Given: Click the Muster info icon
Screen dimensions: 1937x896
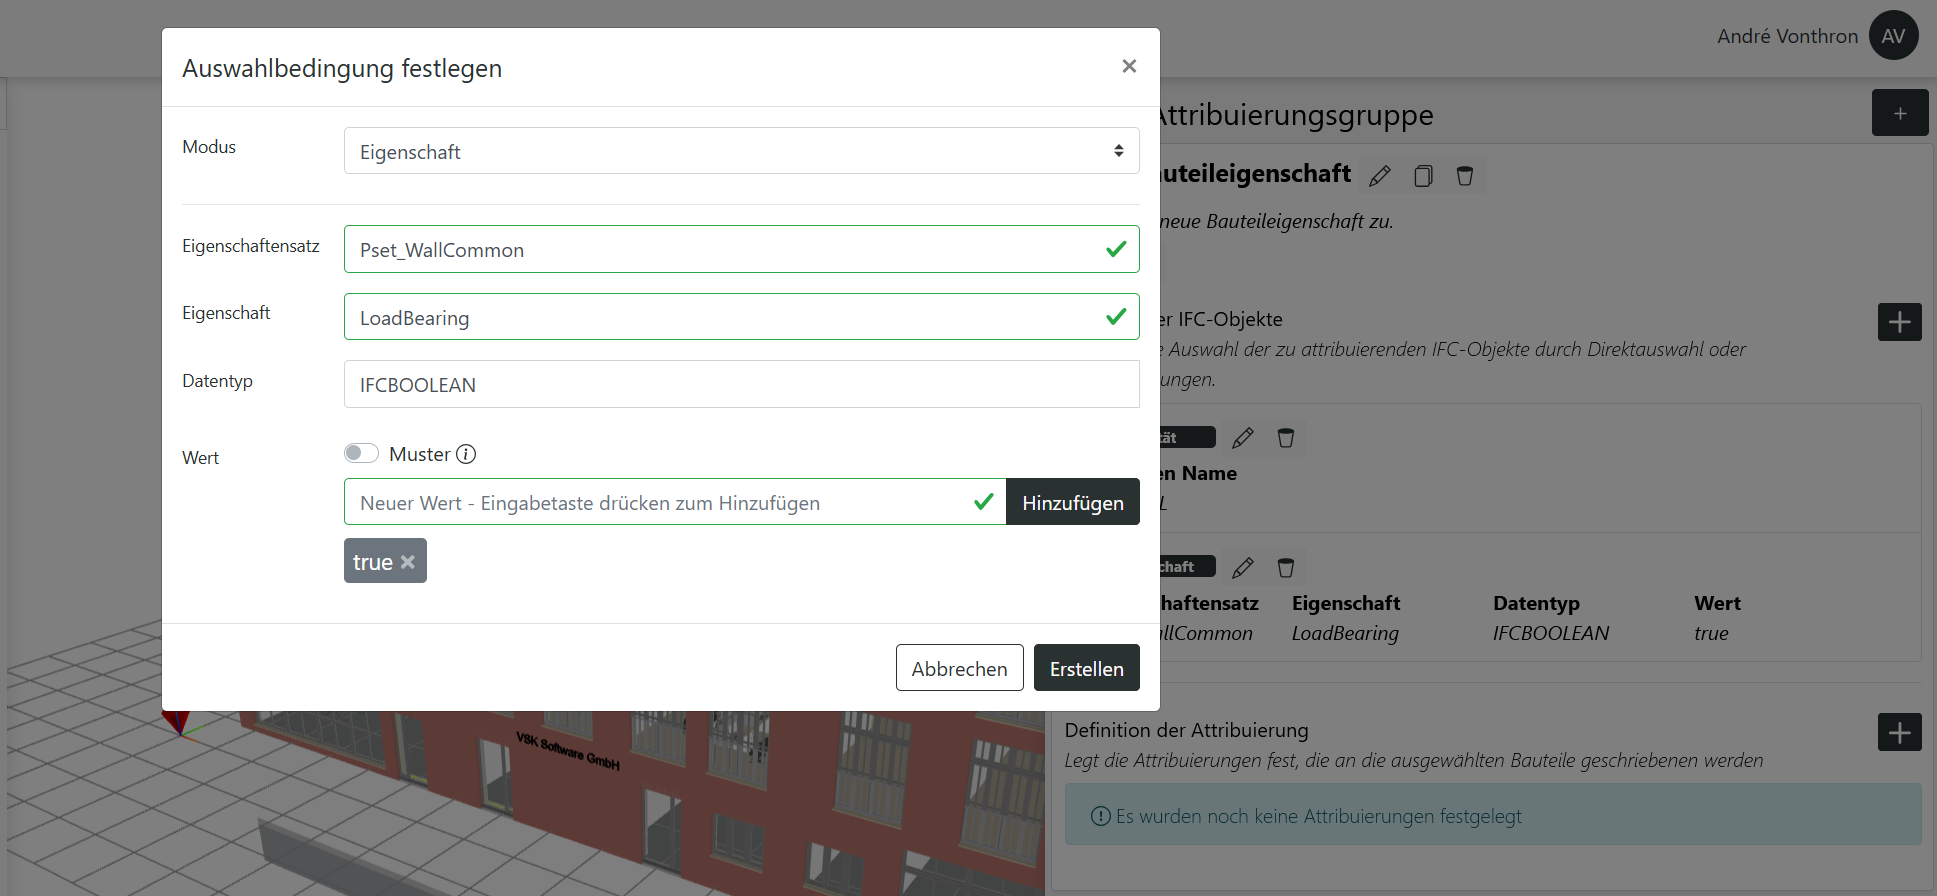Looking at the screenshot, I should [x=466, y=454].
